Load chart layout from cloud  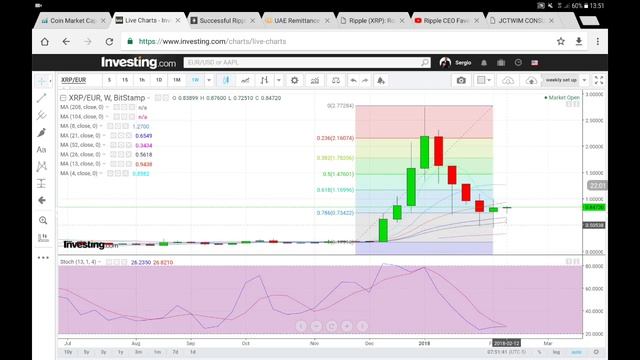508,80
